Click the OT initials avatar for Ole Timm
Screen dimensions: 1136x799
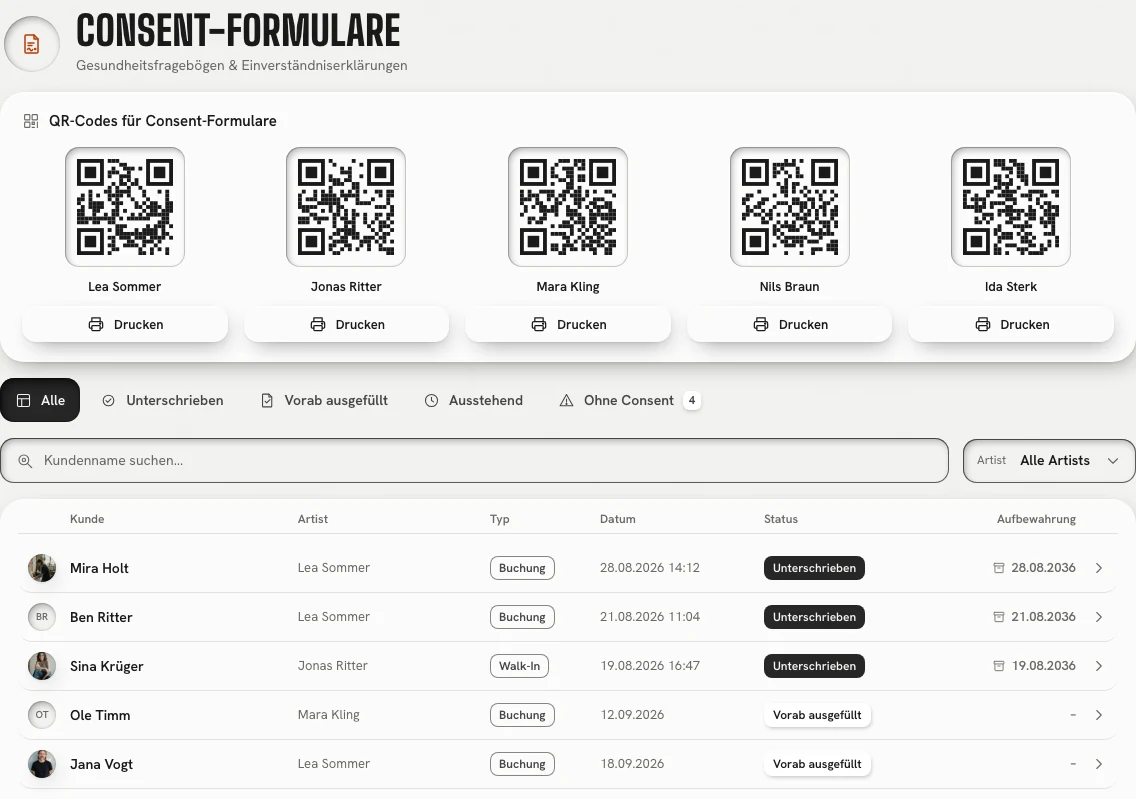(42, 715)
